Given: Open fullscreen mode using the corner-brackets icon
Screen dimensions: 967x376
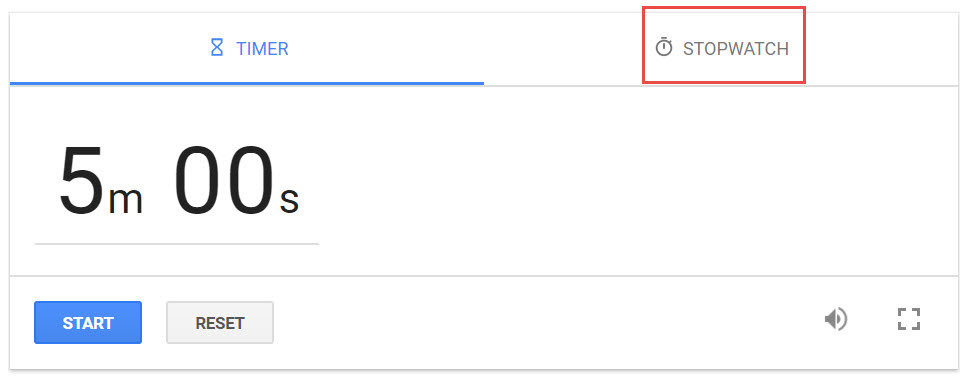Looking at the screenshot, I should [x=908, y=319].
